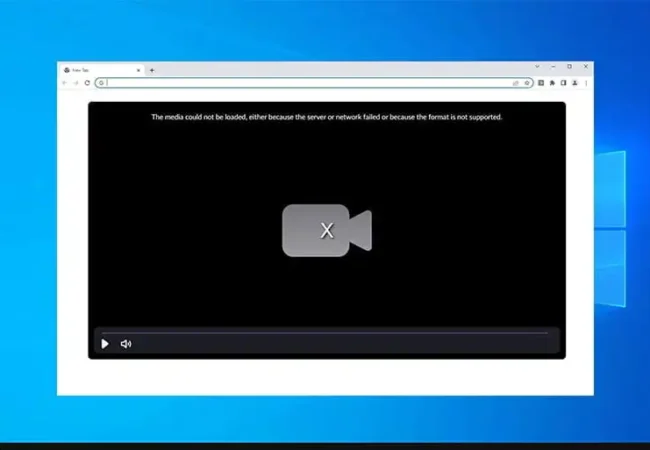Open the Extensions puzzle icon
The width and height of the screenshot is (650, 450).
click(552, 83)
